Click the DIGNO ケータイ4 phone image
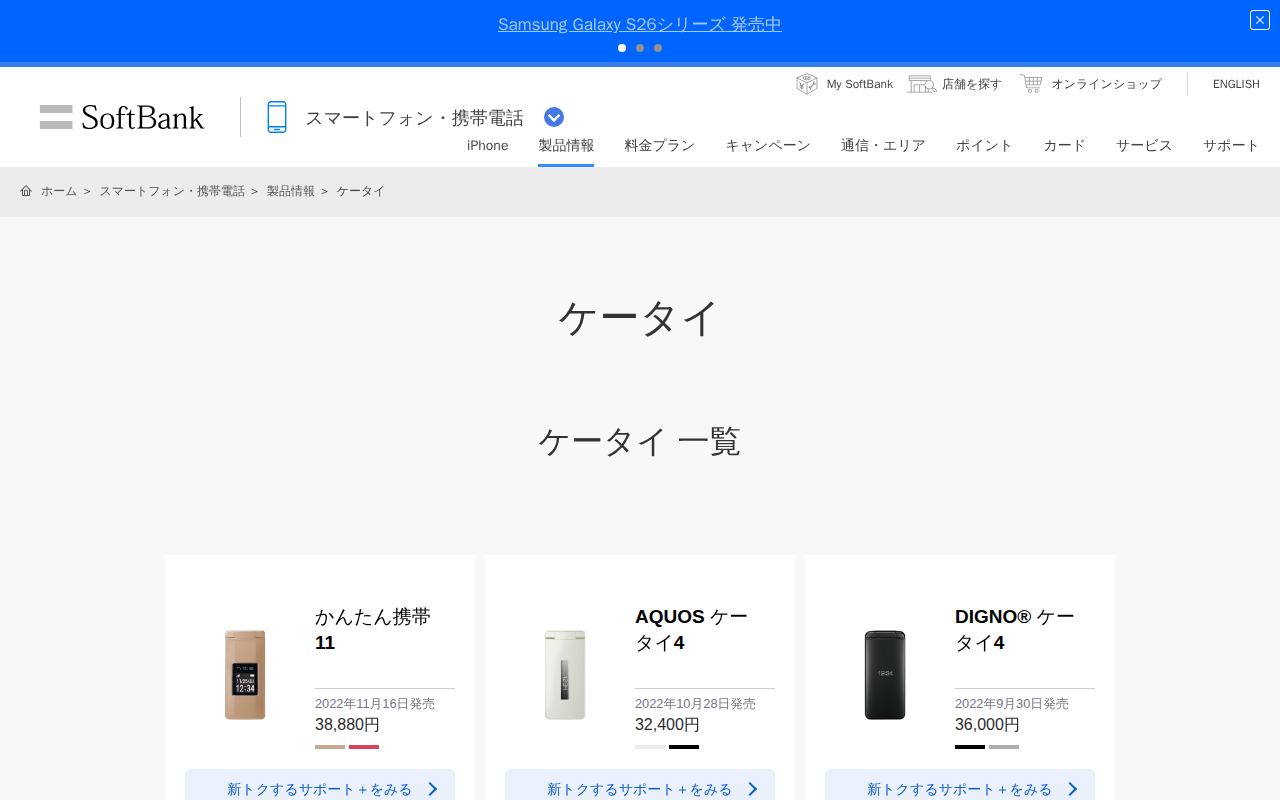This screenshot has width=1280, height=800. pyautogui.click(x=885, y=675)
